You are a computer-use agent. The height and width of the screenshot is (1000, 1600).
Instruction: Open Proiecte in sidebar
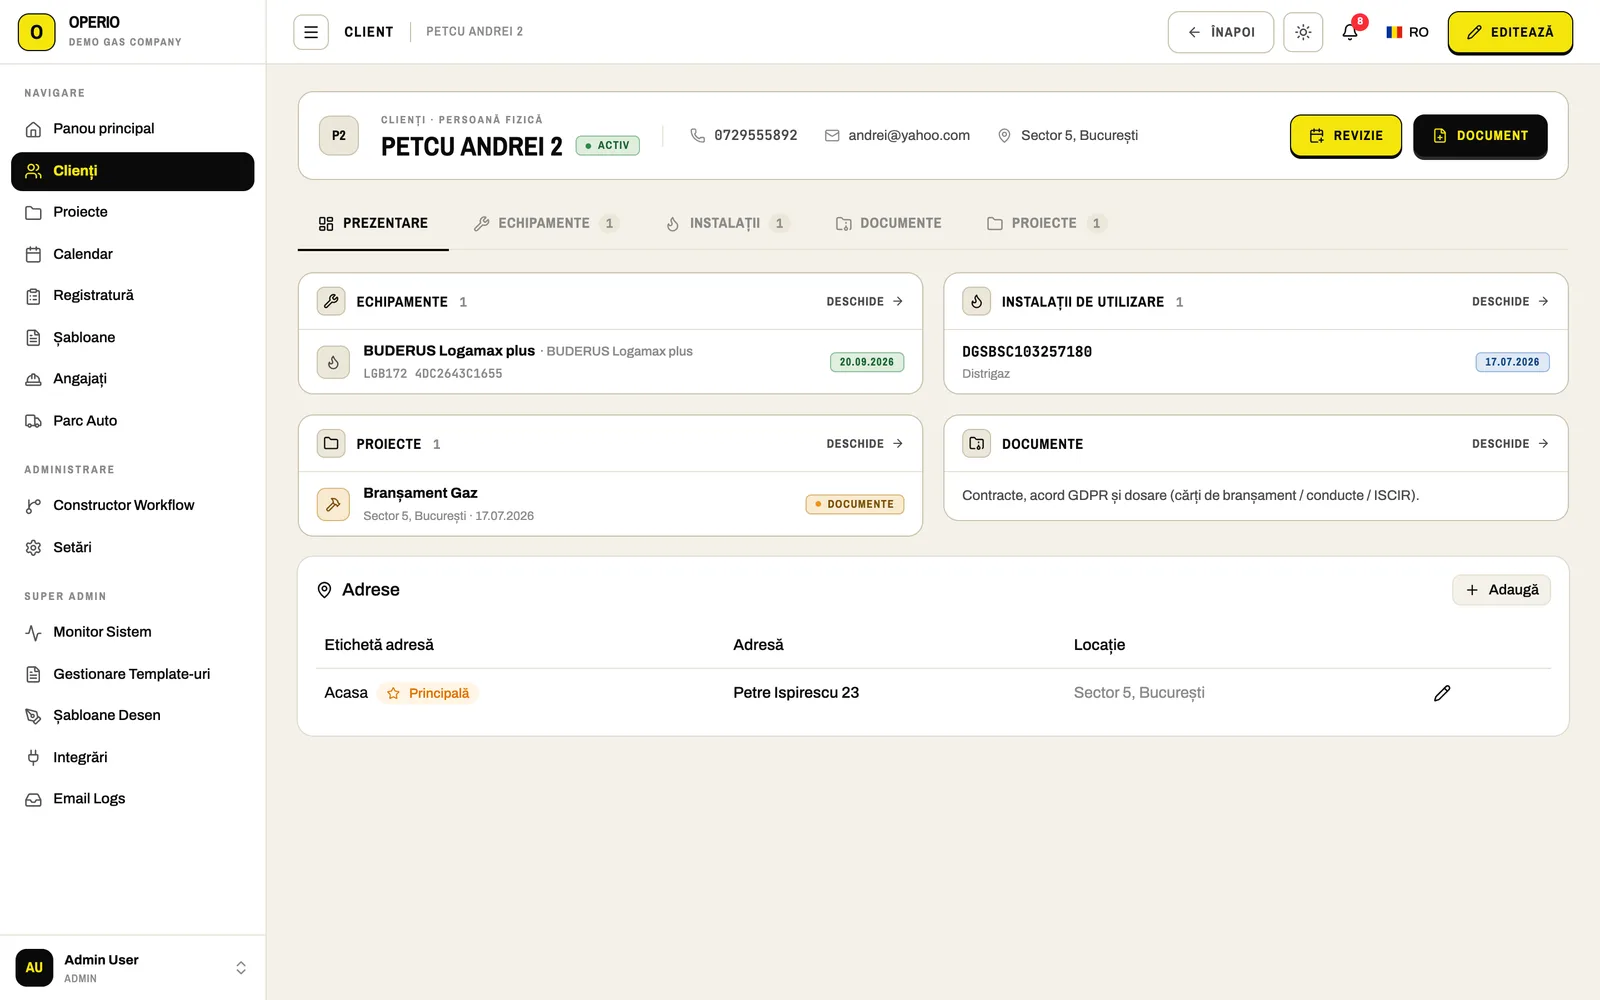132,212
